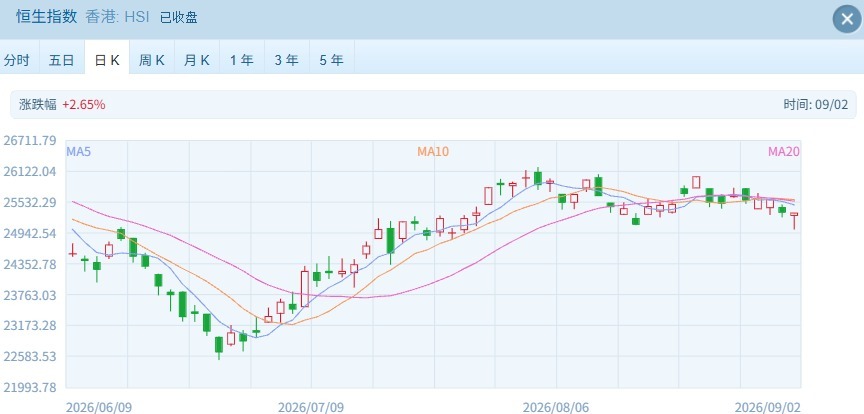864x414 pixels.
Task: Click the 2026/06/09 date label
Action: pyautogui.click(x=99, y=407)
